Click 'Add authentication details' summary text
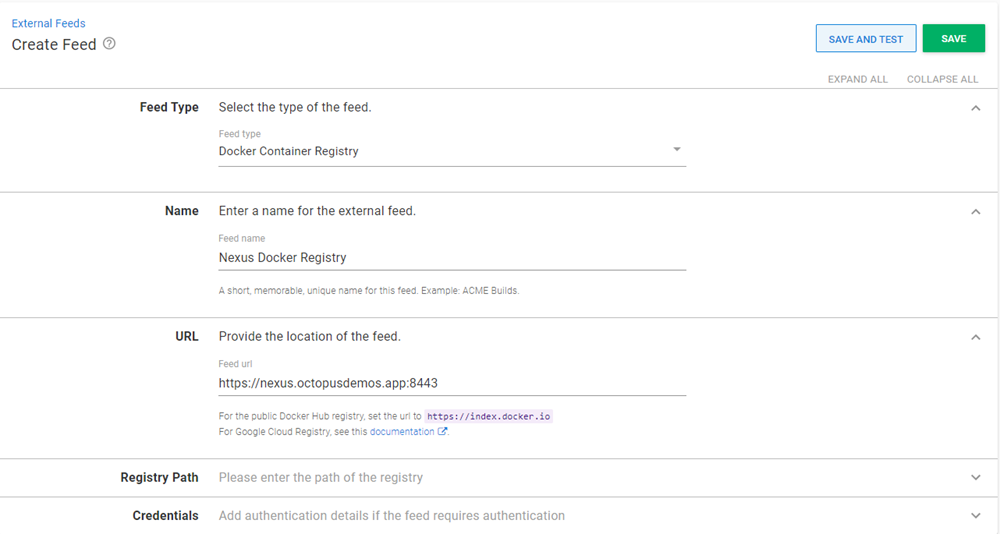1000x534 pixels. pos(392,515)
